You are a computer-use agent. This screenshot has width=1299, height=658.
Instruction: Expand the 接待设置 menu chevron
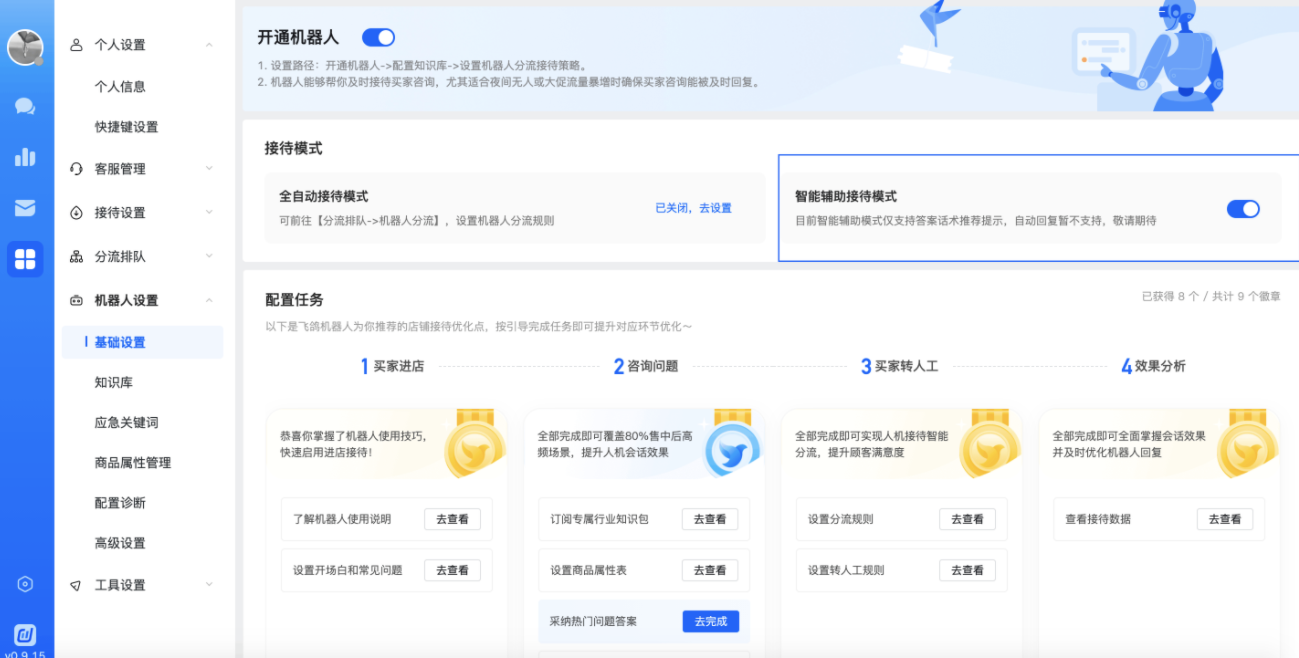point(209,212)
